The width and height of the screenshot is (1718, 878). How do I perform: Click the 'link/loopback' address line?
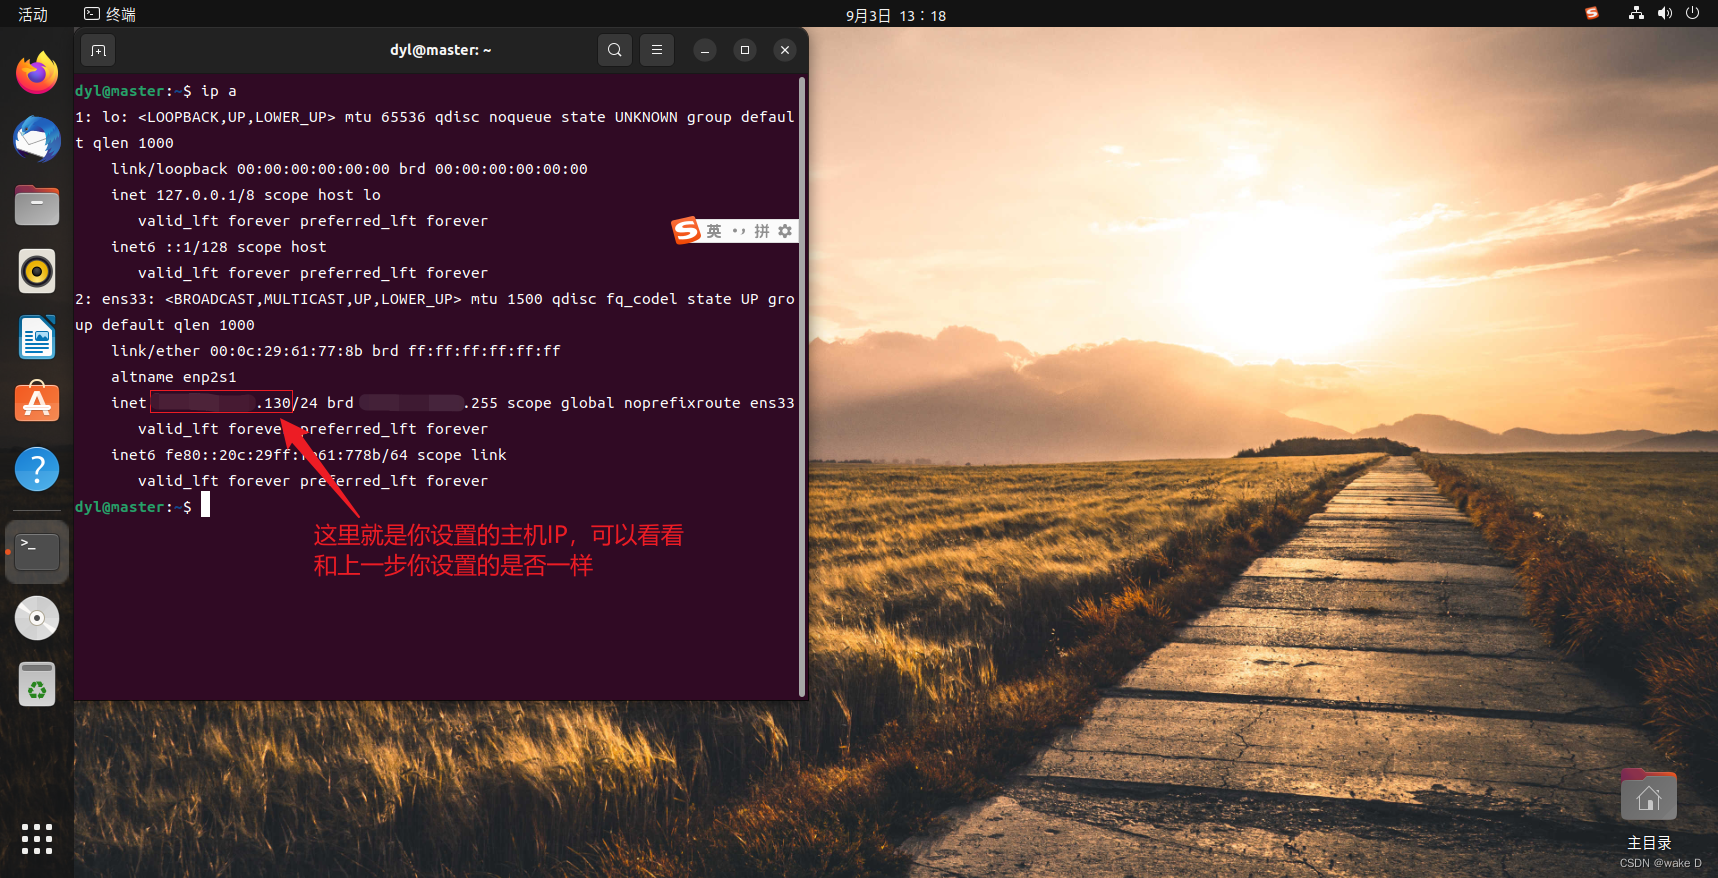pos(350,169)
